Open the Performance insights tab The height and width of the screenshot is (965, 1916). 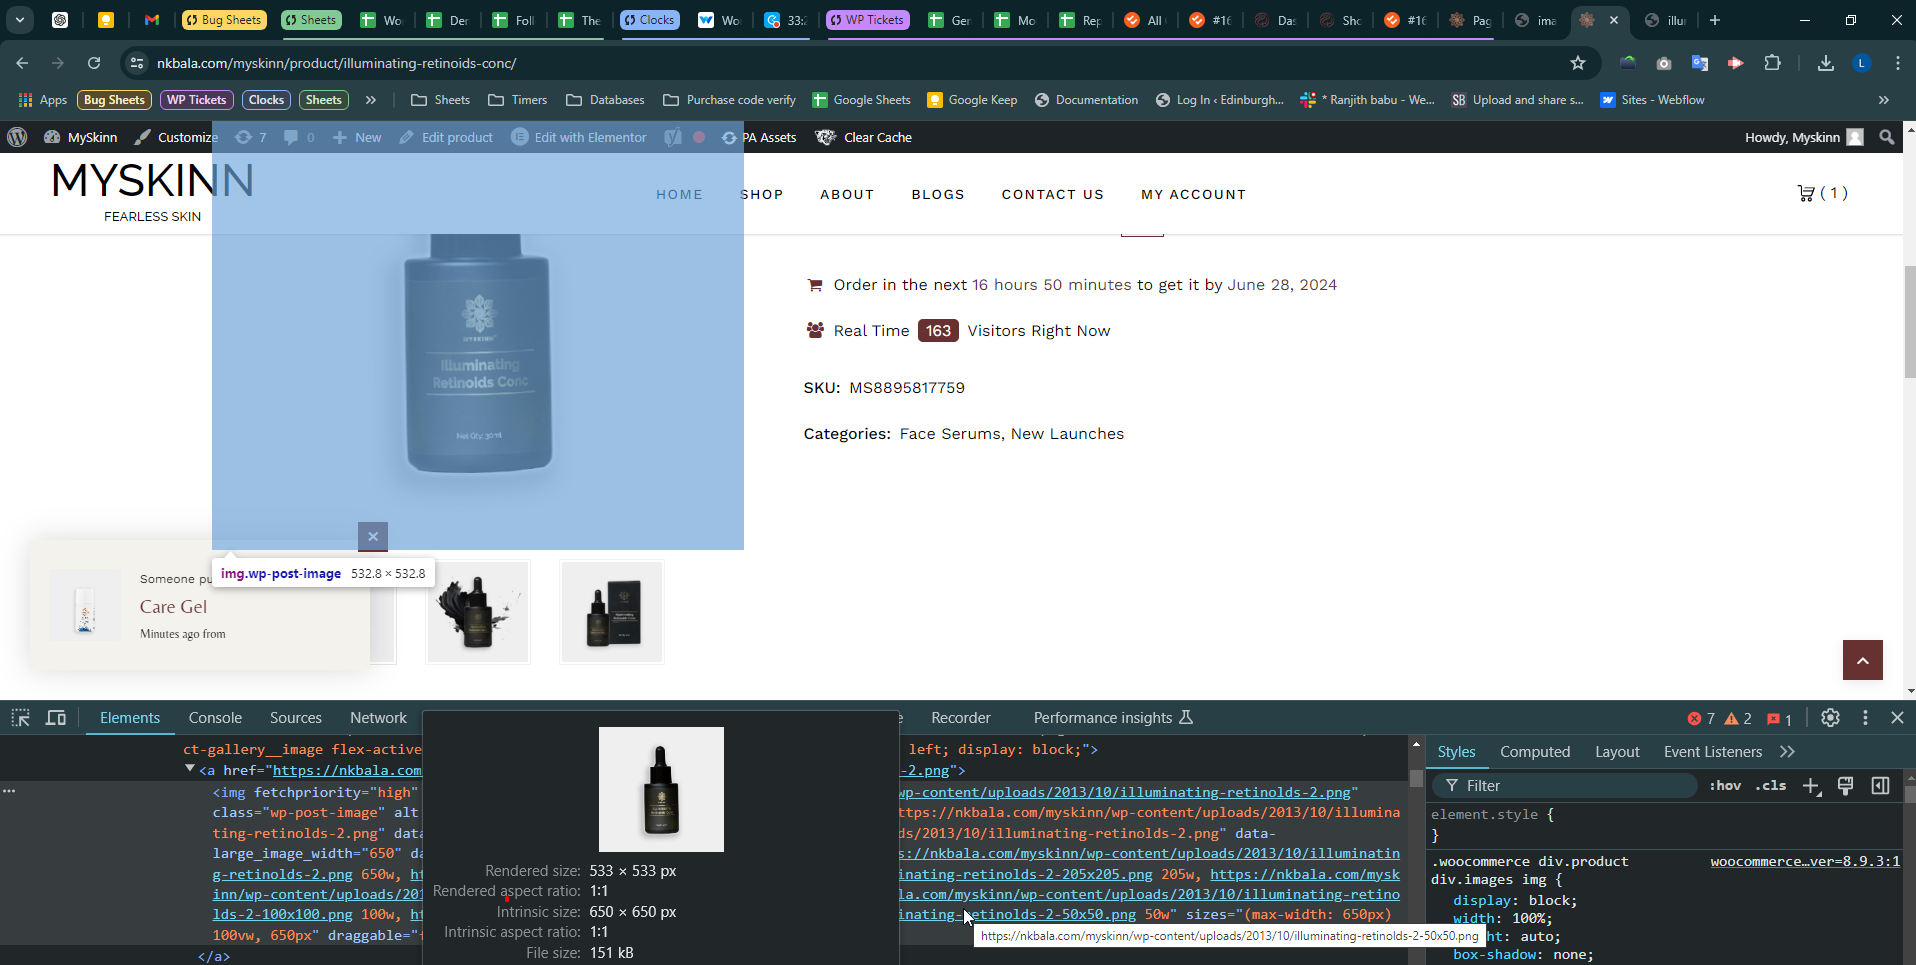(1113, 718)
